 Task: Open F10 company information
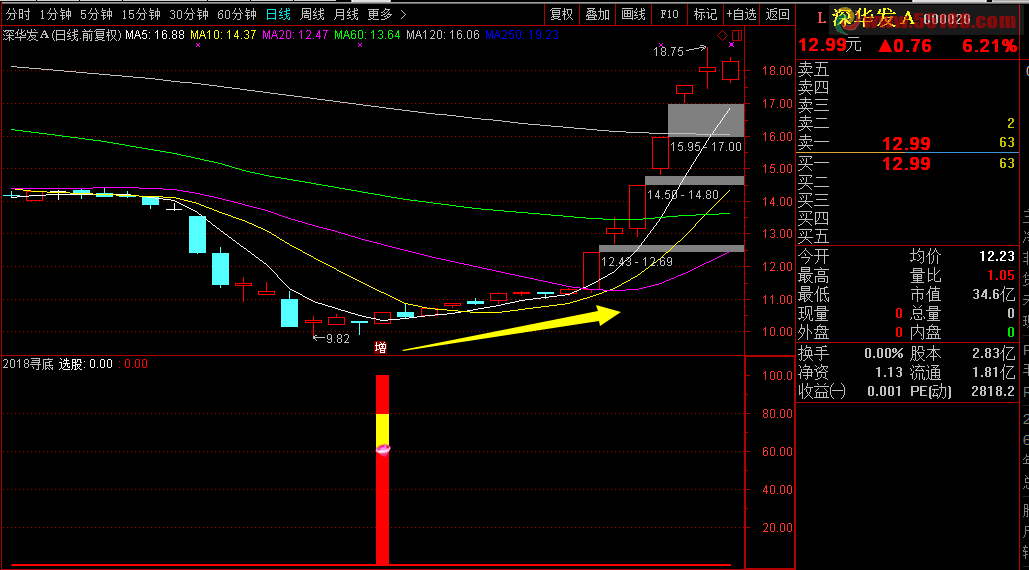(669, 14)
